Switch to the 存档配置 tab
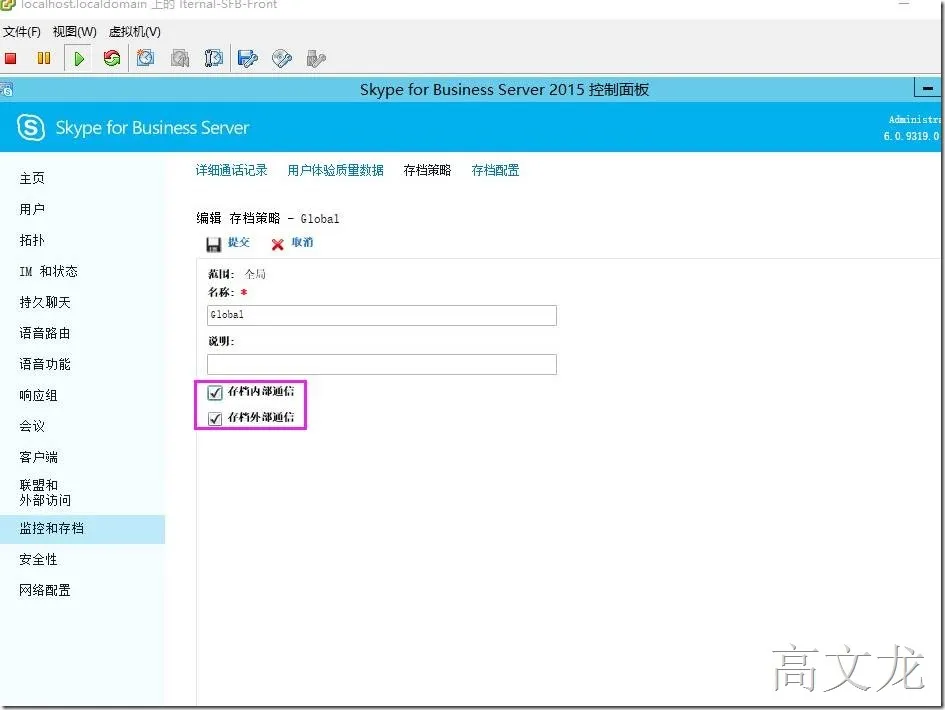Screen dimensions: 945x710 point(495,171)
